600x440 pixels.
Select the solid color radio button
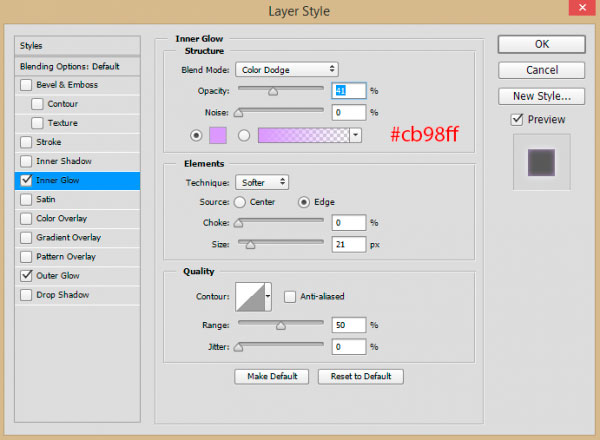coord(196,135)
